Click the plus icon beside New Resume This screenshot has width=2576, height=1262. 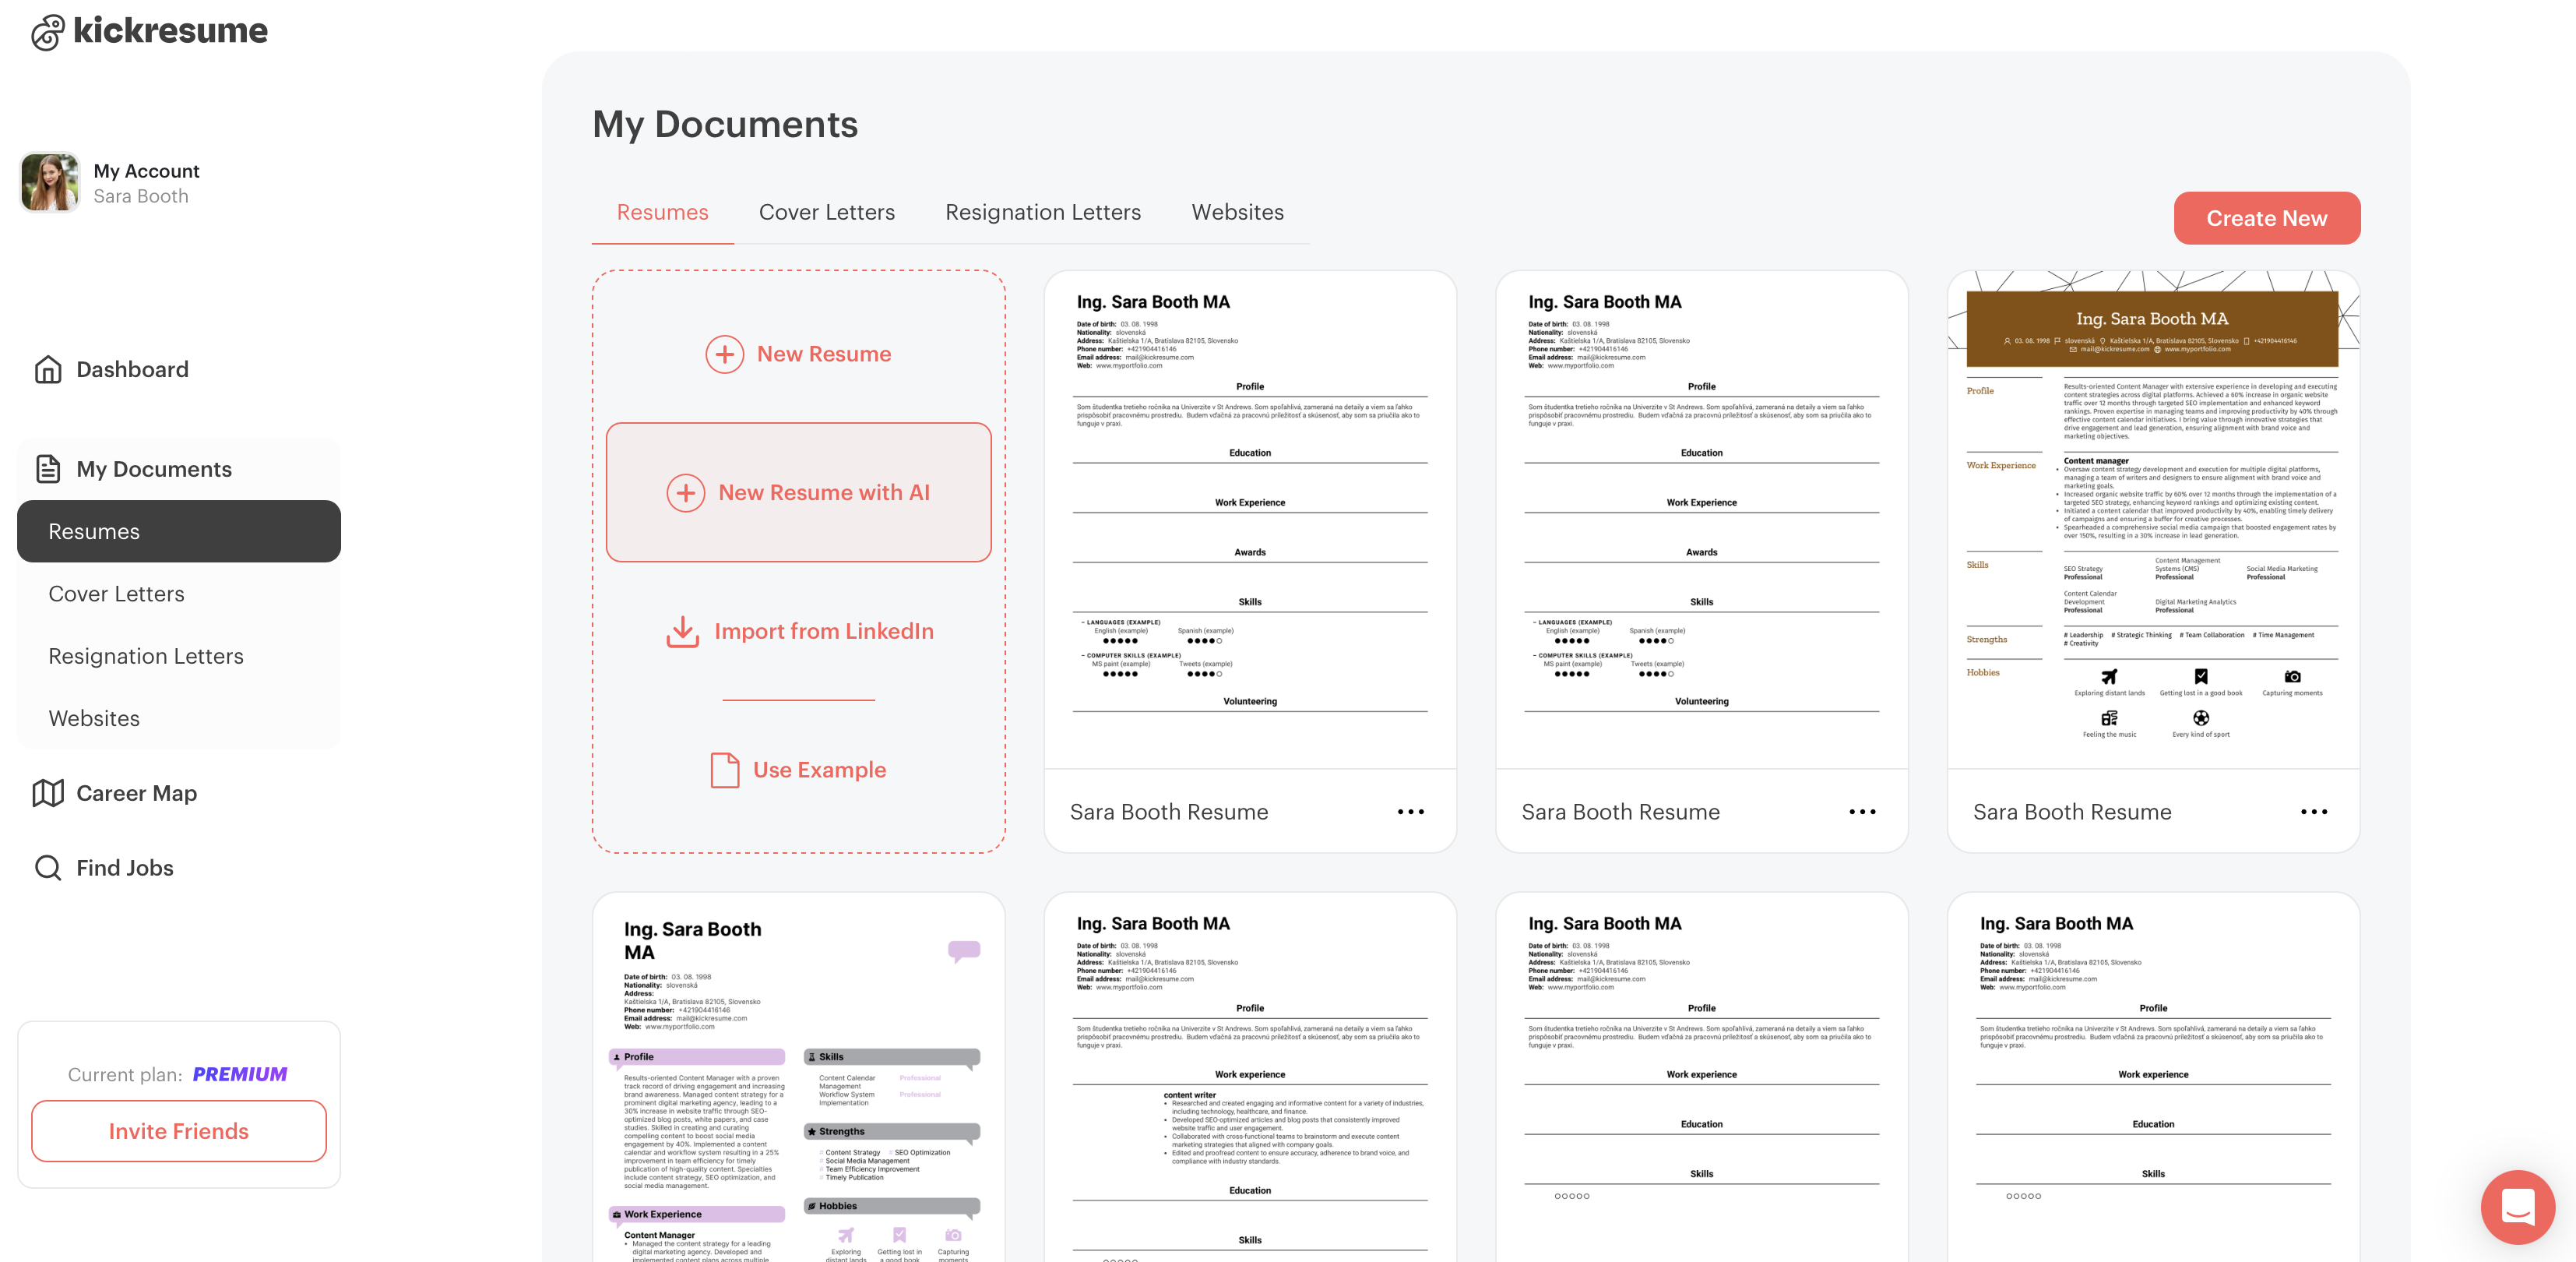724,354
